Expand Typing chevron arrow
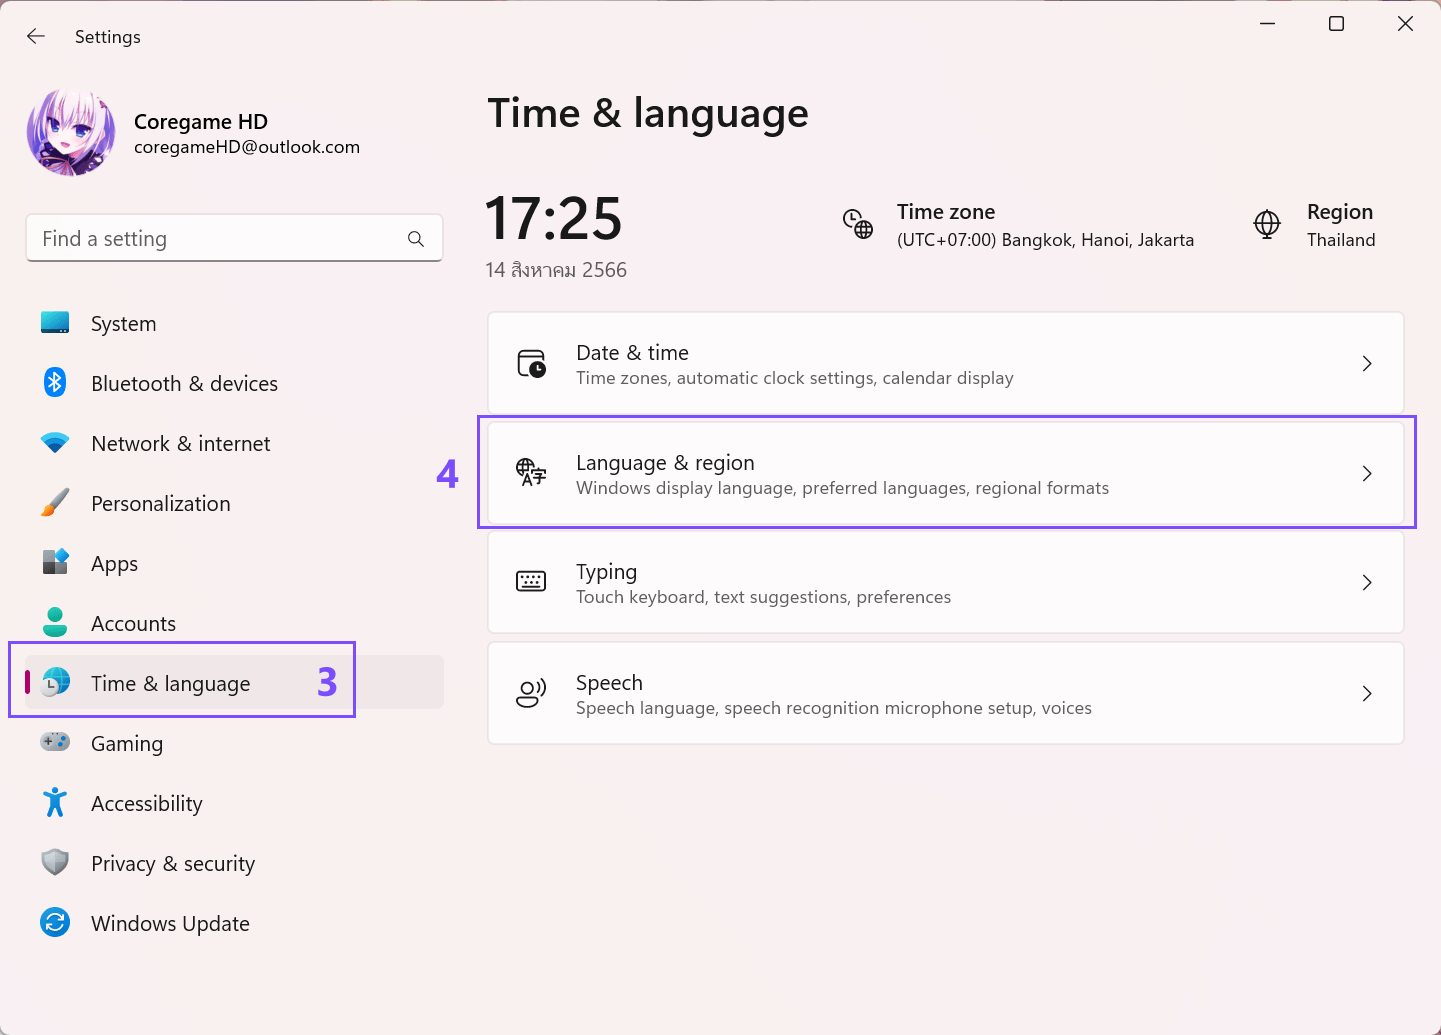The width and height of the screenshot is (1441, 1035). 1367,582
